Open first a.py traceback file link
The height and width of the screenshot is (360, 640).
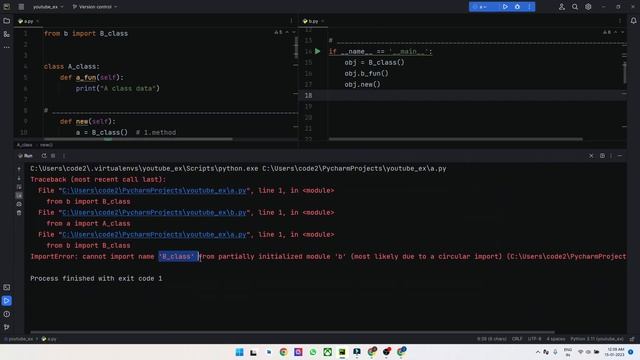coord(154,191)
